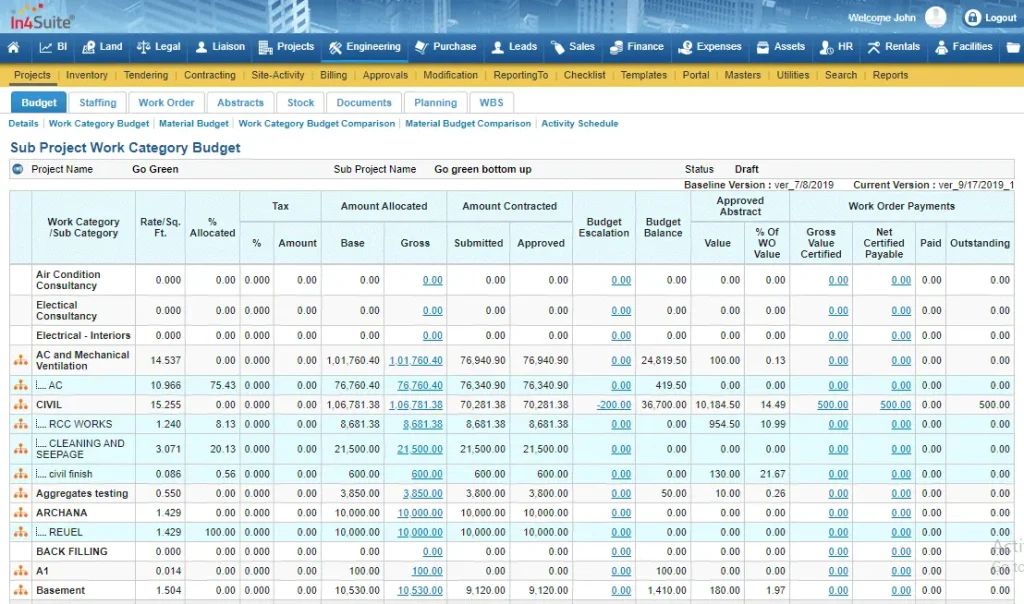This screenshot has width=1024, height=604.
Task: Open the Material Budget Comparison link
Action: pyautogui.click(x=467, y=124)
